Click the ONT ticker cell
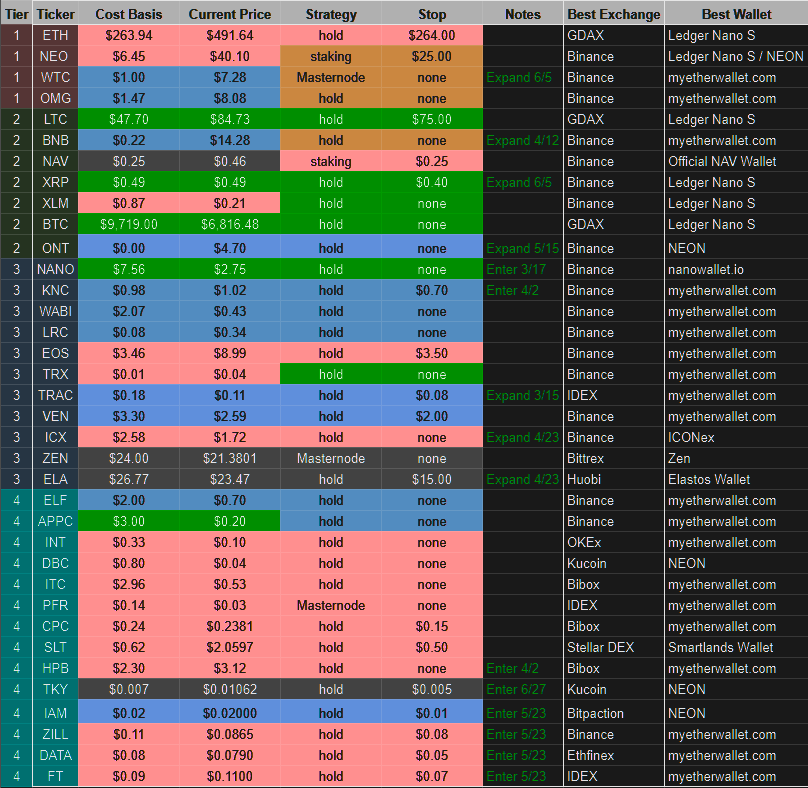The width and height of the screenshot is (808, 788). coord(55,248)
